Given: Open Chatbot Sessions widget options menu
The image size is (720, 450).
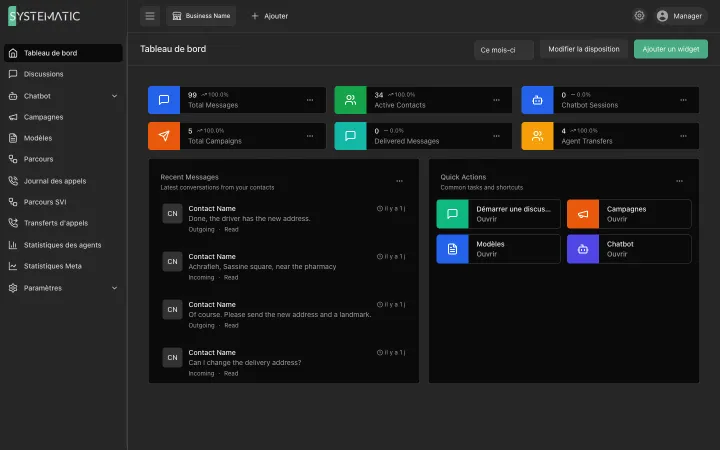Looking at the screenshot, I should point(683,100).
